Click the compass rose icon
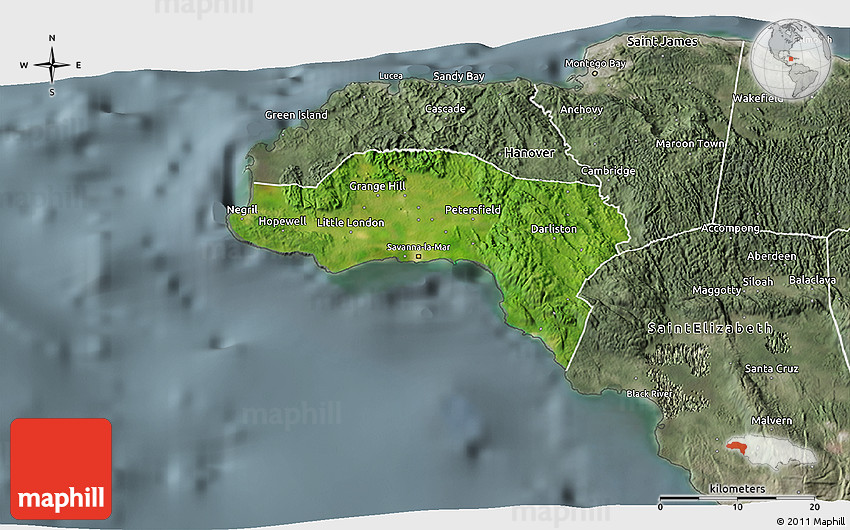The height and width of the screenshot is (530, 850). 52,66
